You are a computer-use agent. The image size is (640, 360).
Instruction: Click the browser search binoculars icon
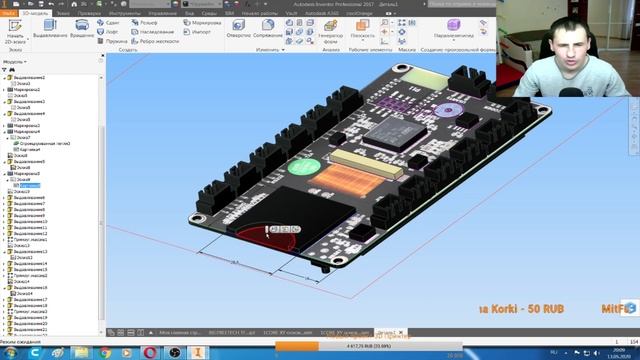(x=12, y=70)
